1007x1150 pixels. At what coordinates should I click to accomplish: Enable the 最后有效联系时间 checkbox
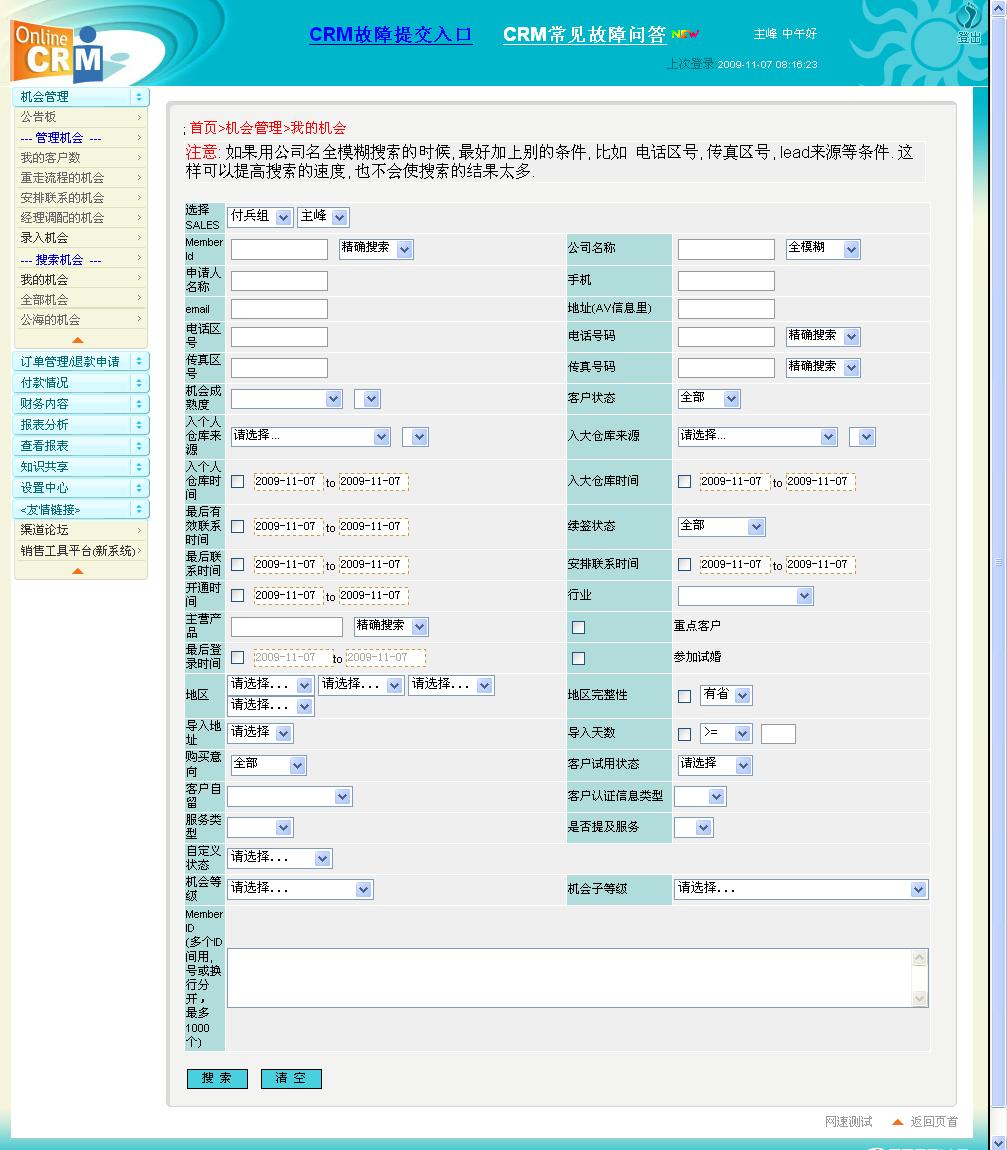coord(238,527)
